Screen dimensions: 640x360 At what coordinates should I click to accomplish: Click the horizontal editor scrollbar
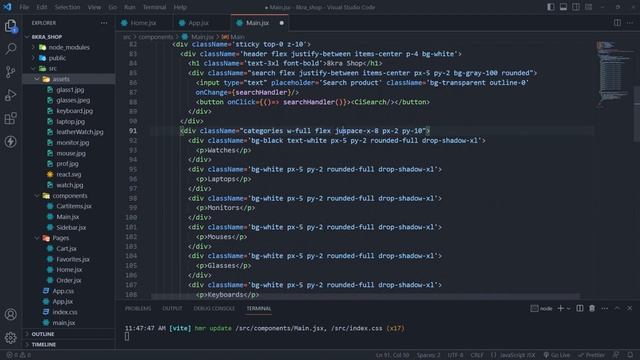pyautogui.click(x=365, y=296)
